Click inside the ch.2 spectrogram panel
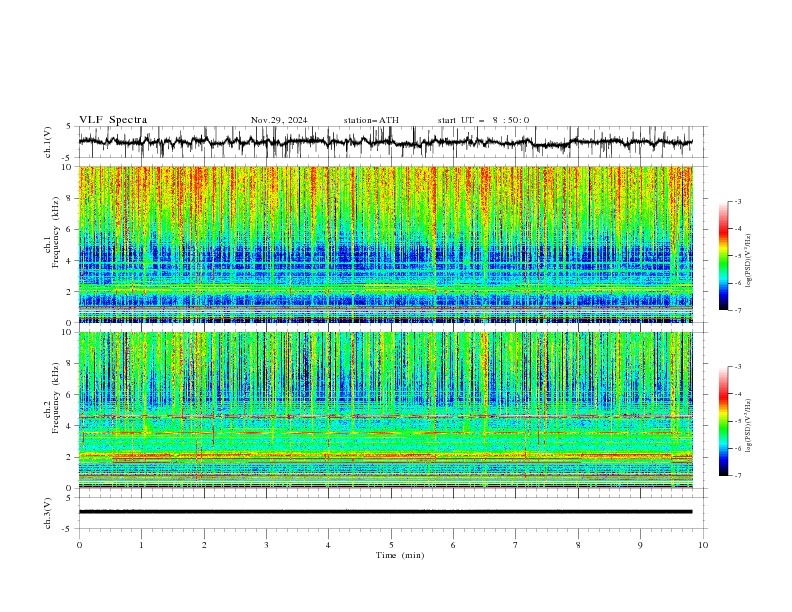Viewport: 792px width, 612px height. [385, 410]
